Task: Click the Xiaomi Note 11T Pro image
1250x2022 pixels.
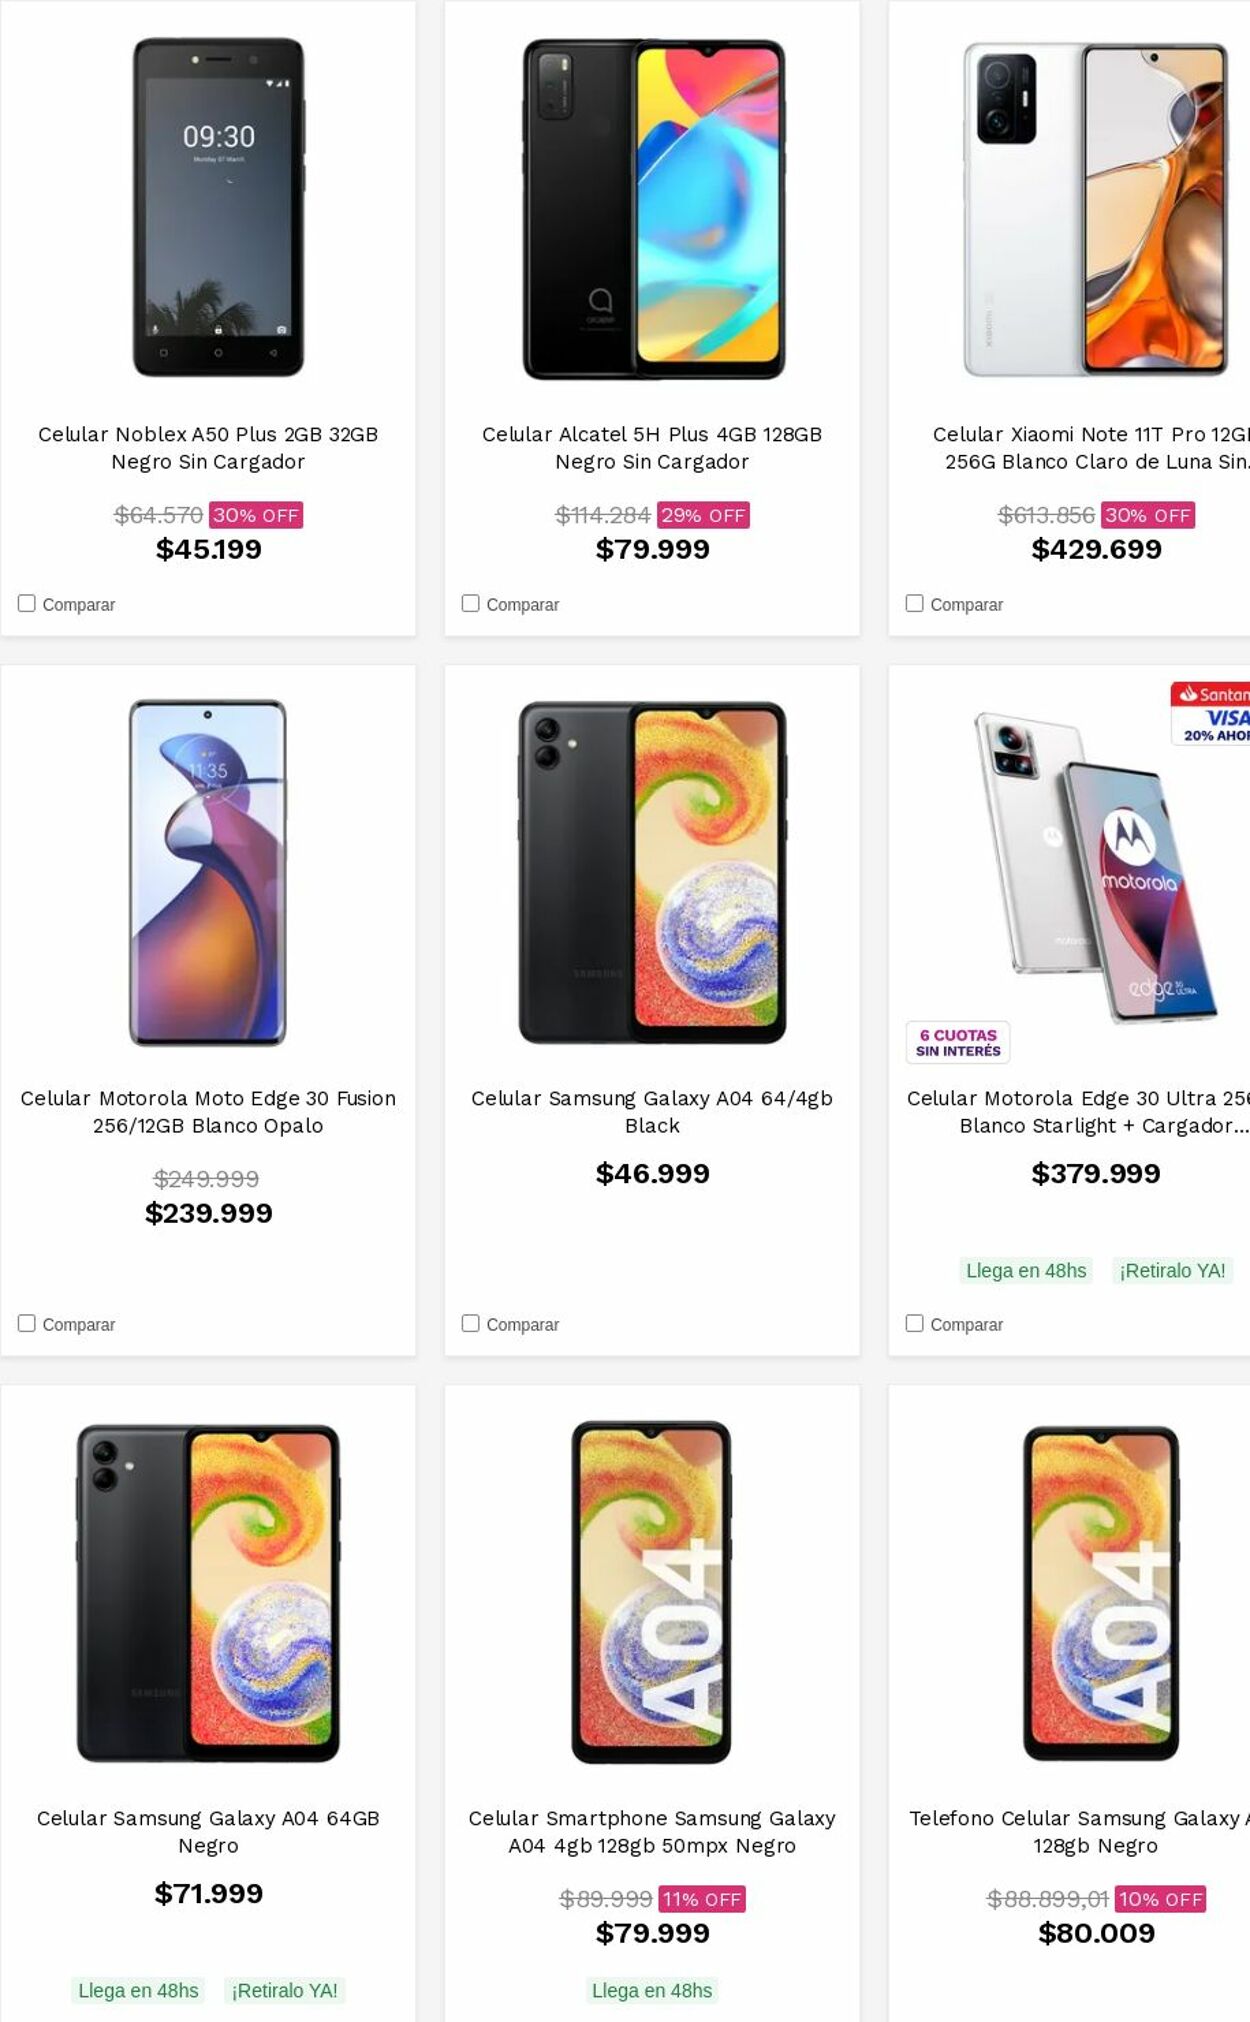Action: click(1096, 208)
